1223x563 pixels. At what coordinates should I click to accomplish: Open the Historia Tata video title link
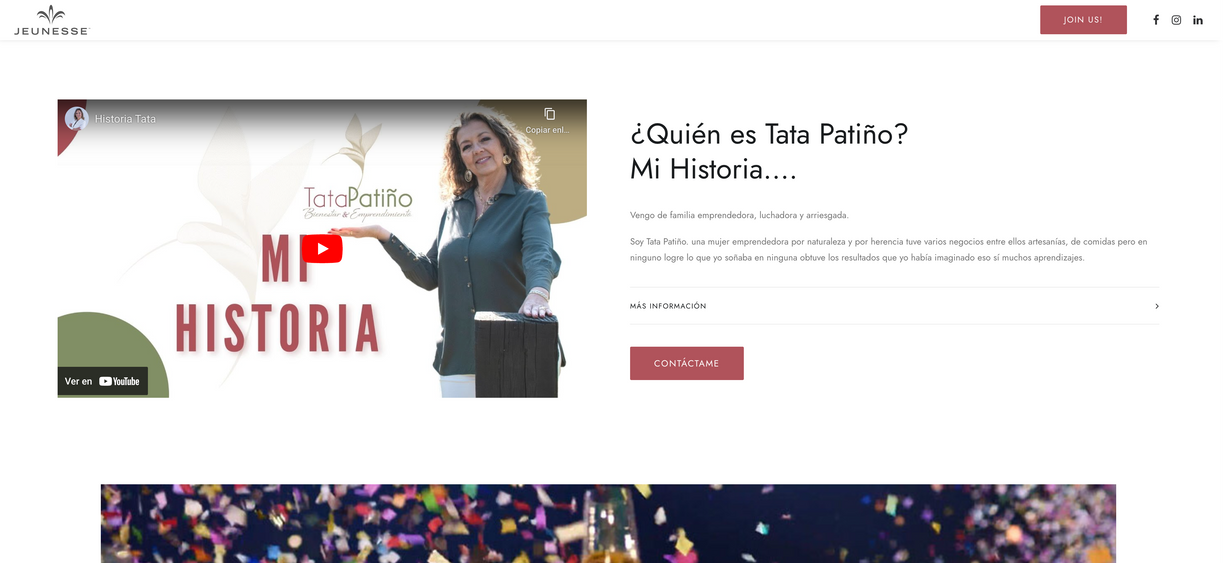[125, 119]
